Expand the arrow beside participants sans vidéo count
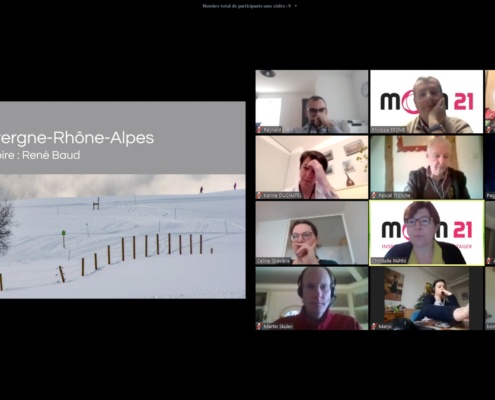Image resolution: width=495 pixels, height=400 pixels. coord(296,6)
